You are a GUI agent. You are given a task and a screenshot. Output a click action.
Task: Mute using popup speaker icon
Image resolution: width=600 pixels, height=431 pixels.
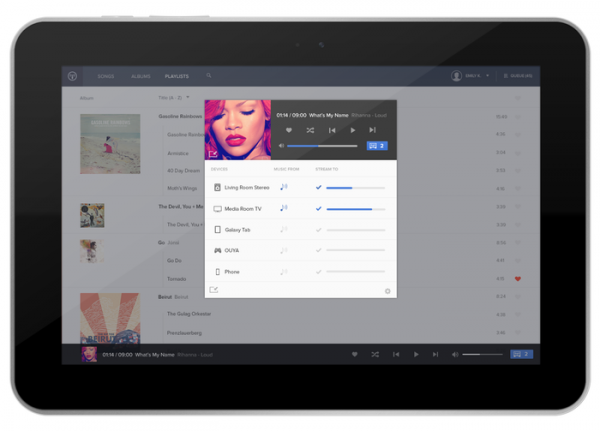point(281,146)
